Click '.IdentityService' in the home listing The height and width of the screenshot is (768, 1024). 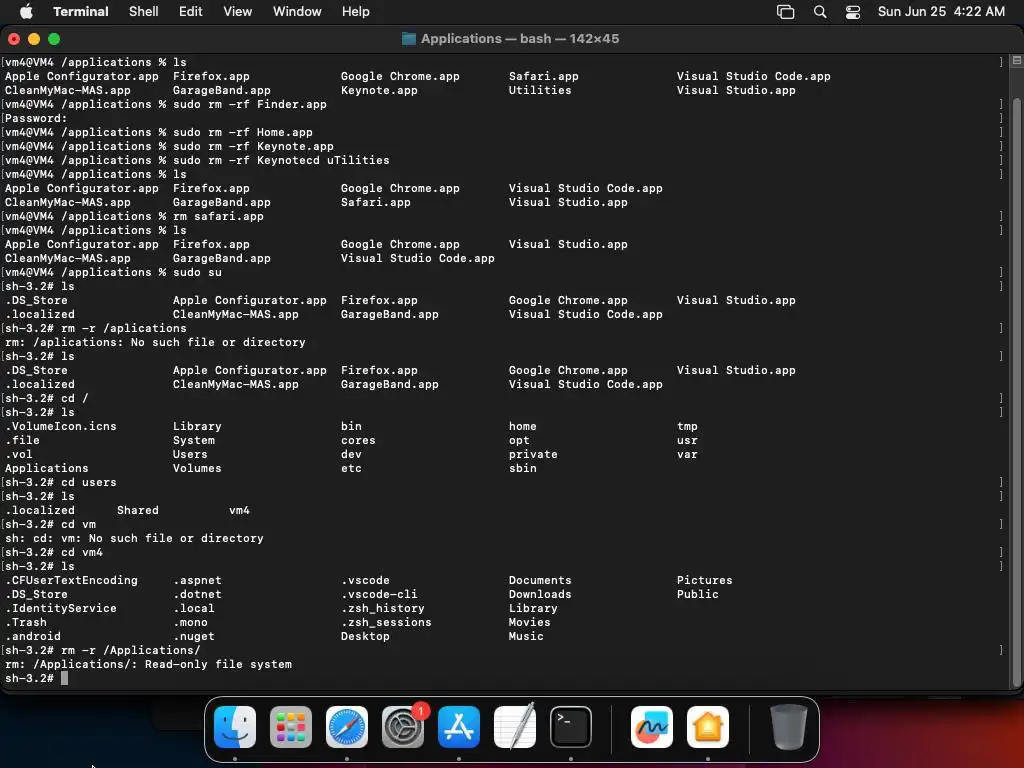tap(61, 608)
